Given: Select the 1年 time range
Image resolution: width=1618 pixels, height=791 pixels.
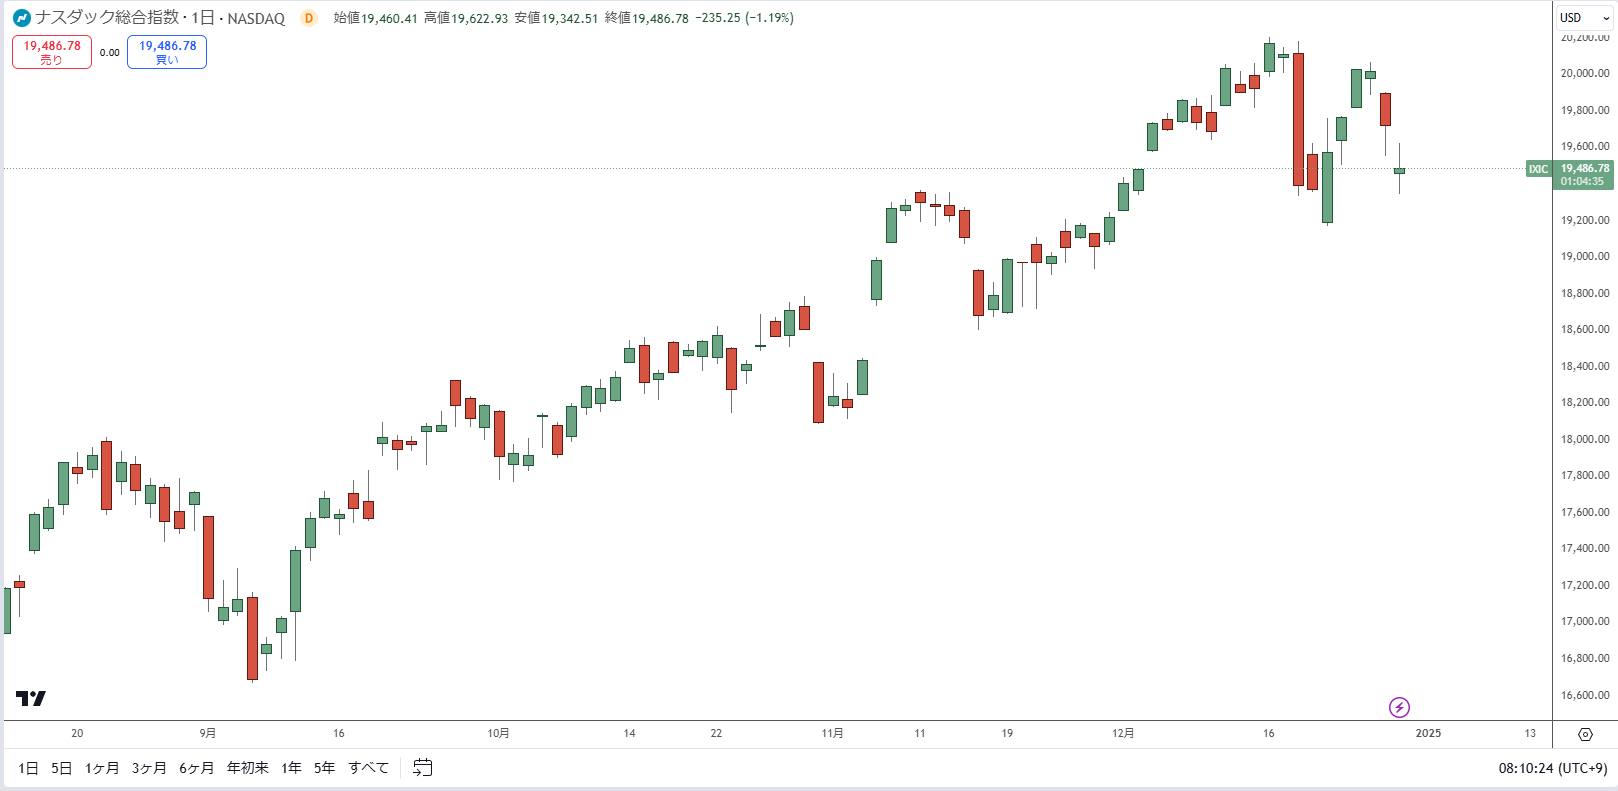Looking at the screenshot, I should point(291,768).
